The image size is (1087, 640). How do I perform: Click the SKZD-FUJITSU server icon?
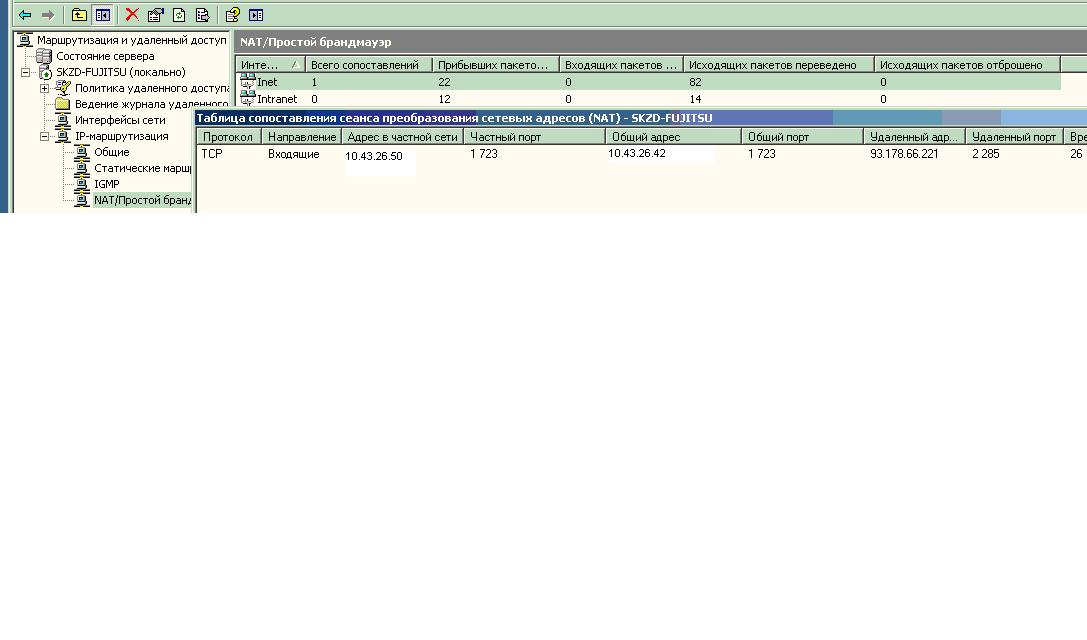(45, 72)
